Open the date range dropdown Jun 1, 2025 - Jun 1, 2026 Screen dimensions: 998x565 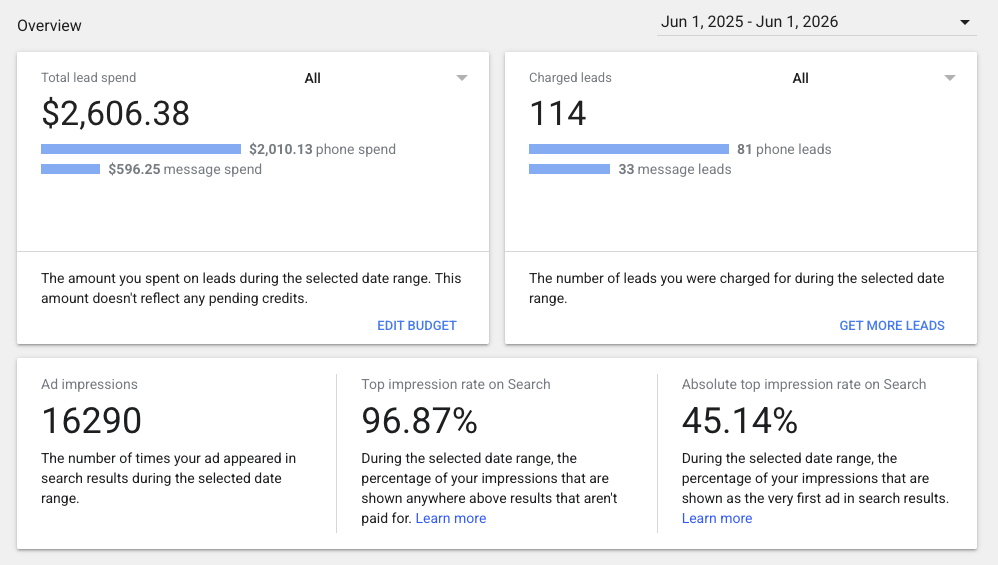pos(816,22)
